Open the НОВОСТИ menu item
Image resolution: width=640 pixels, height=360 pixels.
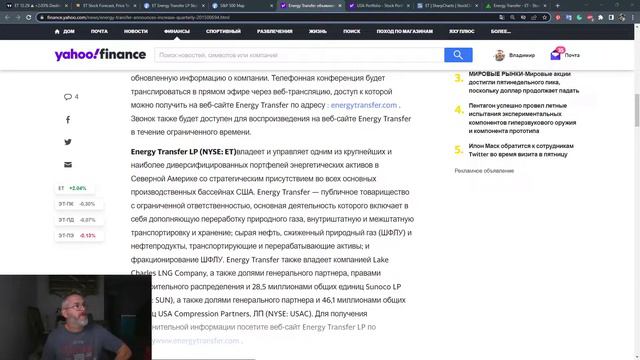[x=136, y=31]
